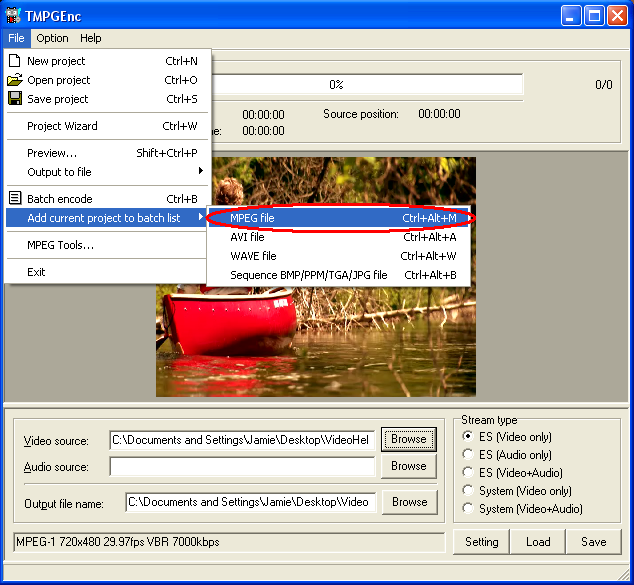Screen dimensions: 634x585
Task: Browse for the video source
Action: (409, 439)
